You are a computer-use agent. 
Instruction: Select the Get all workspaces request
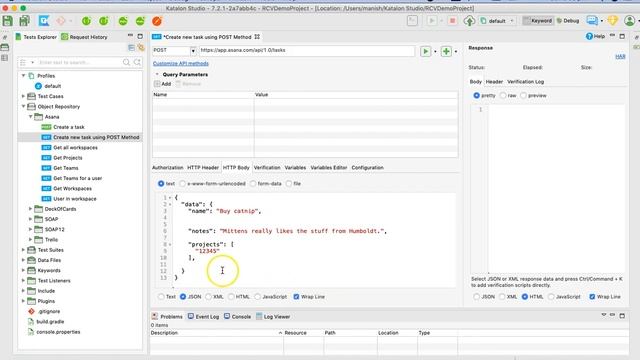click(x=75, y=148)
